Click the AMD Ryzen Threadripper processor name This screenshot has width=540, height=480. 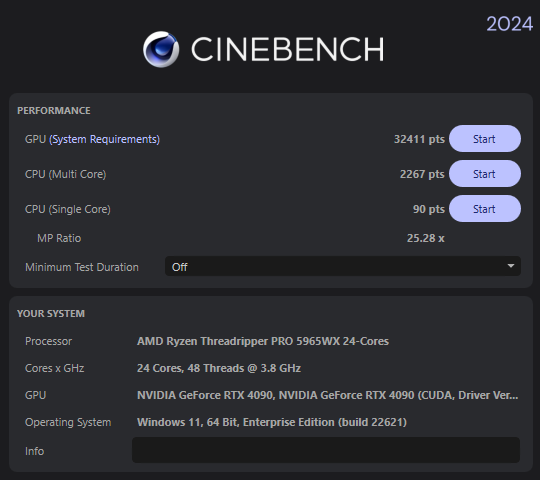[263, 341]
